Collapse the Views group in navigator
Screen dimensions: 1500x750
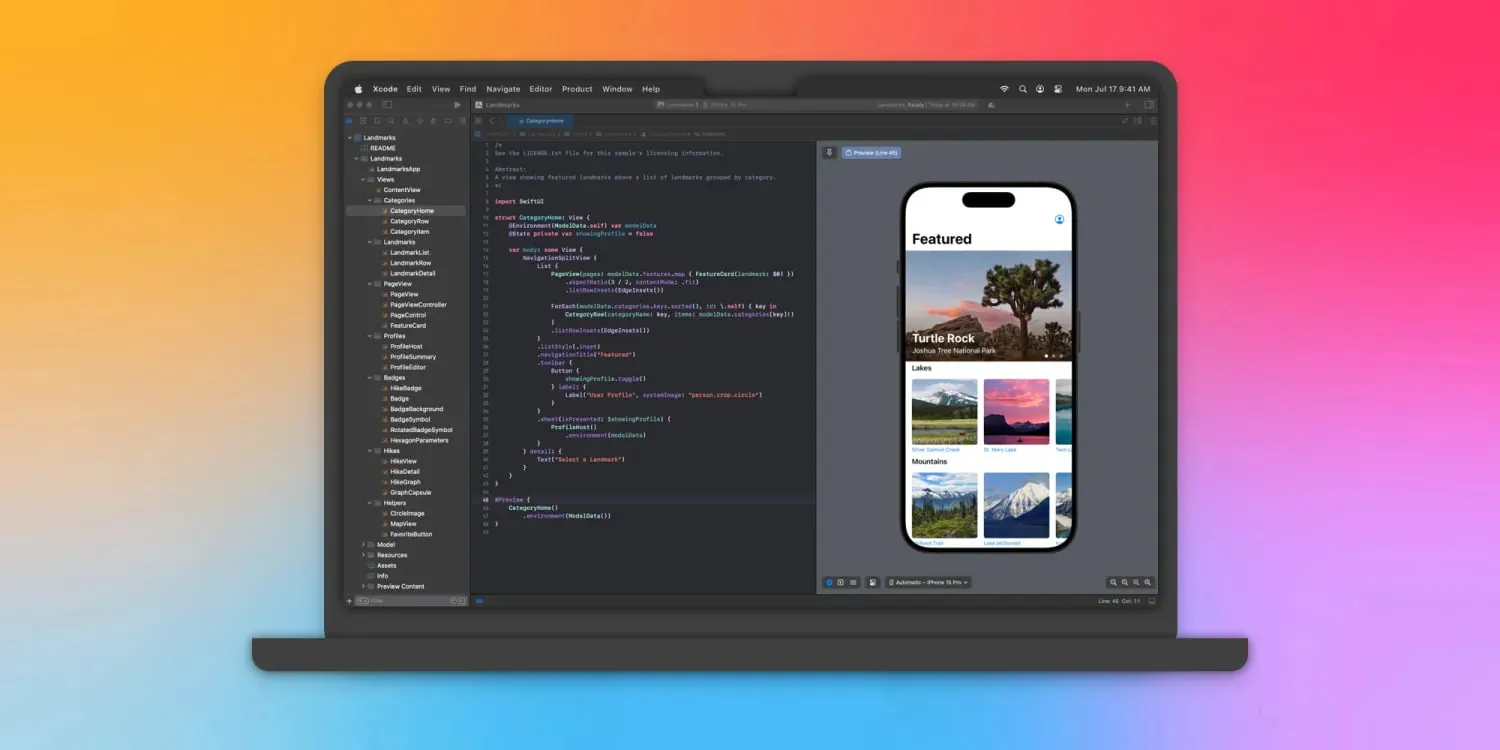click(362, 179)
